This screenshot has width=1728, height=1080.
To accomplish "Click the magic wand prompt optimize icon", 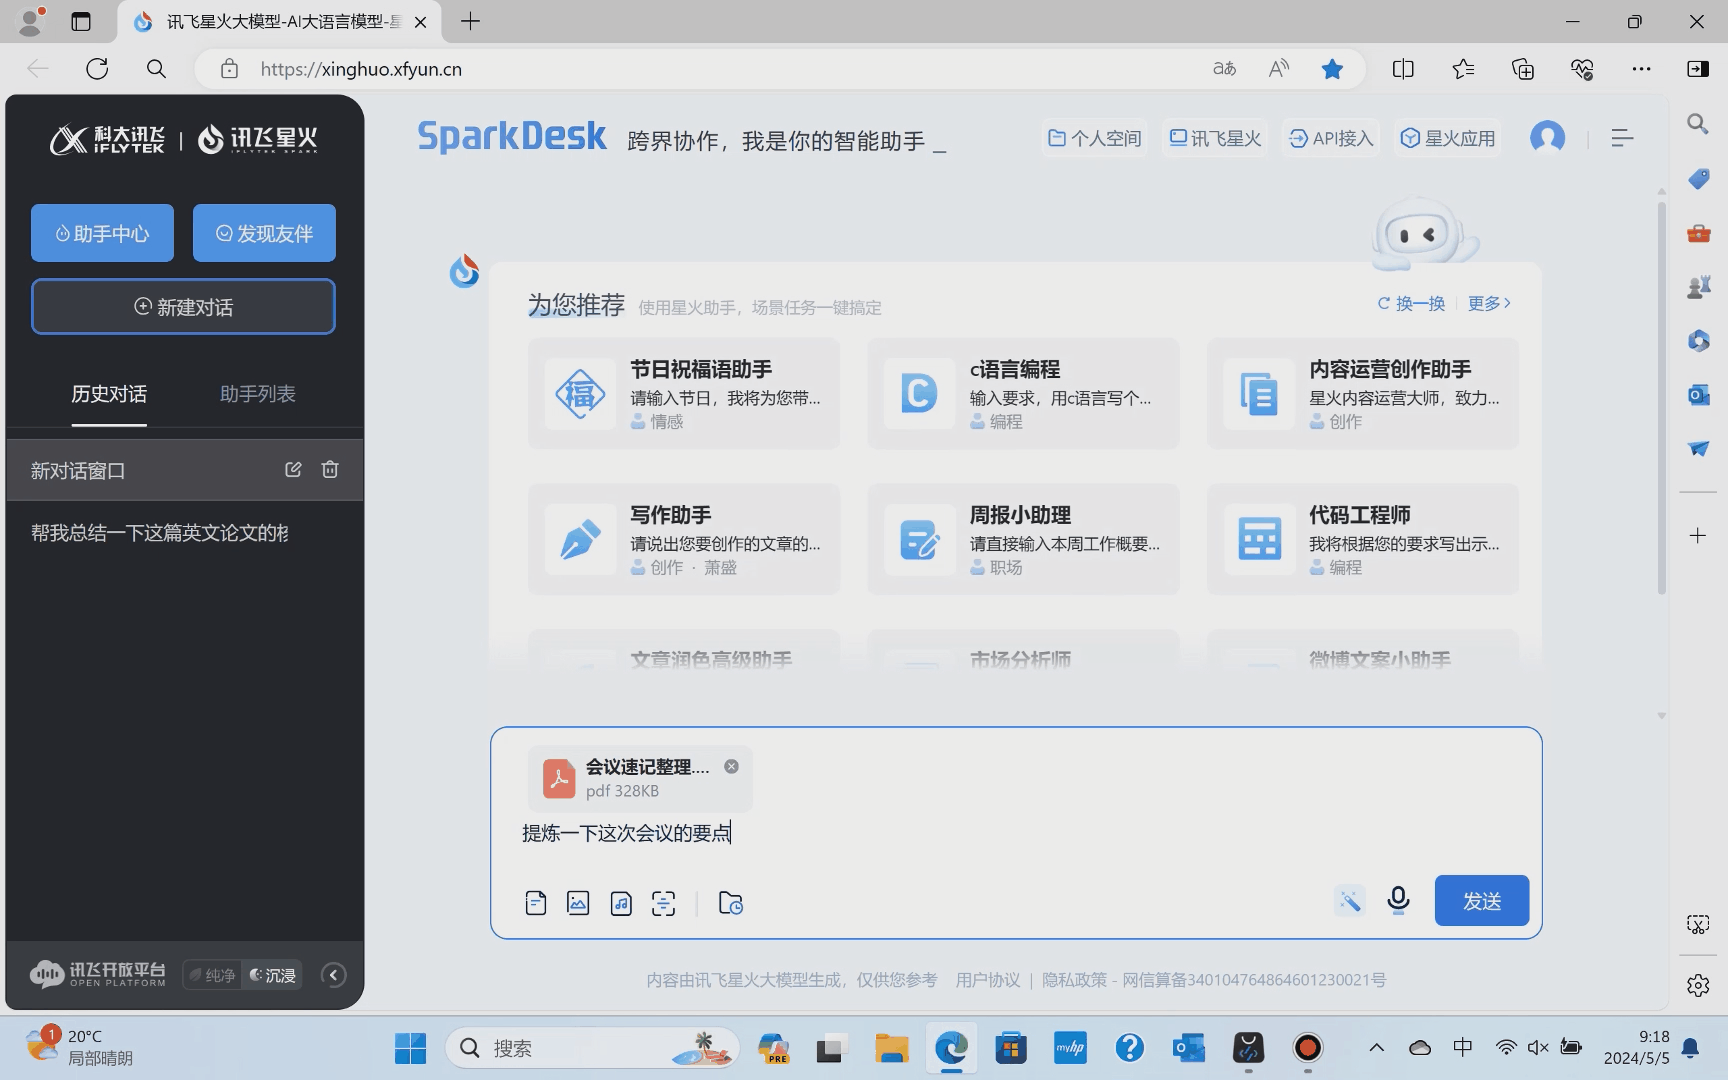I will pyautogui.click(x=1350, y=901).
